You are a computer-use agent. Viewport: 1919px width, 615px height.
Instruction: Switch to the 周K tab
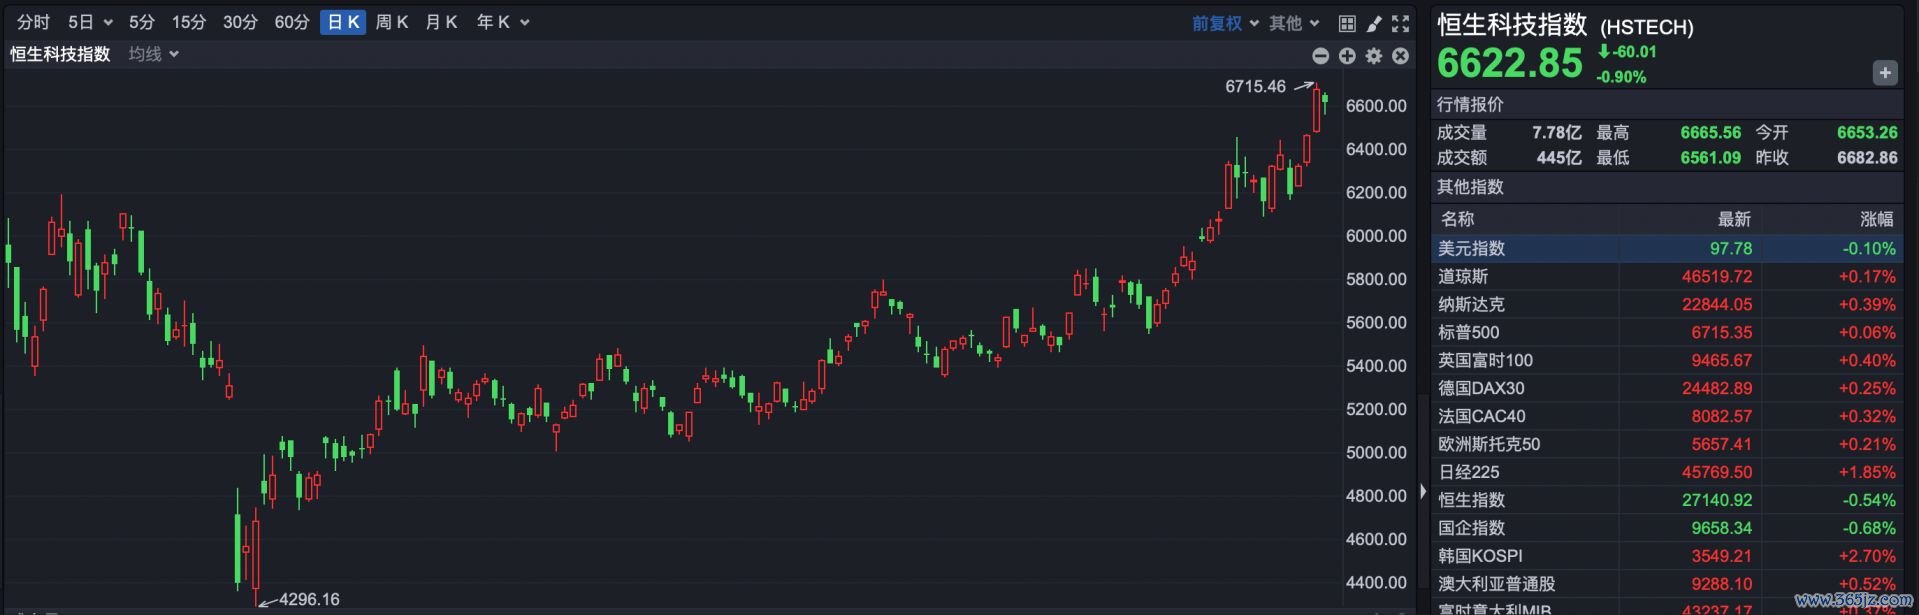[391, 22]
